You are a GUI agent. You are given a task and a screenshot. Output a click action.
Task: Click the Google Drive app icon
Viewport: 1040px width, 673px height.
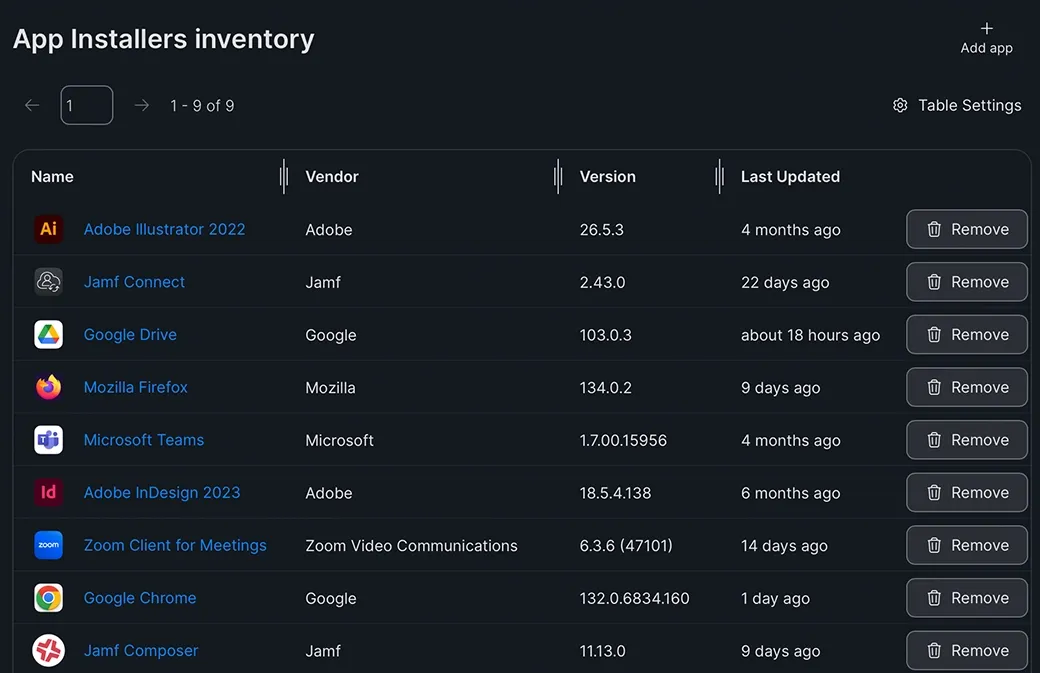(x=48, y=334)
